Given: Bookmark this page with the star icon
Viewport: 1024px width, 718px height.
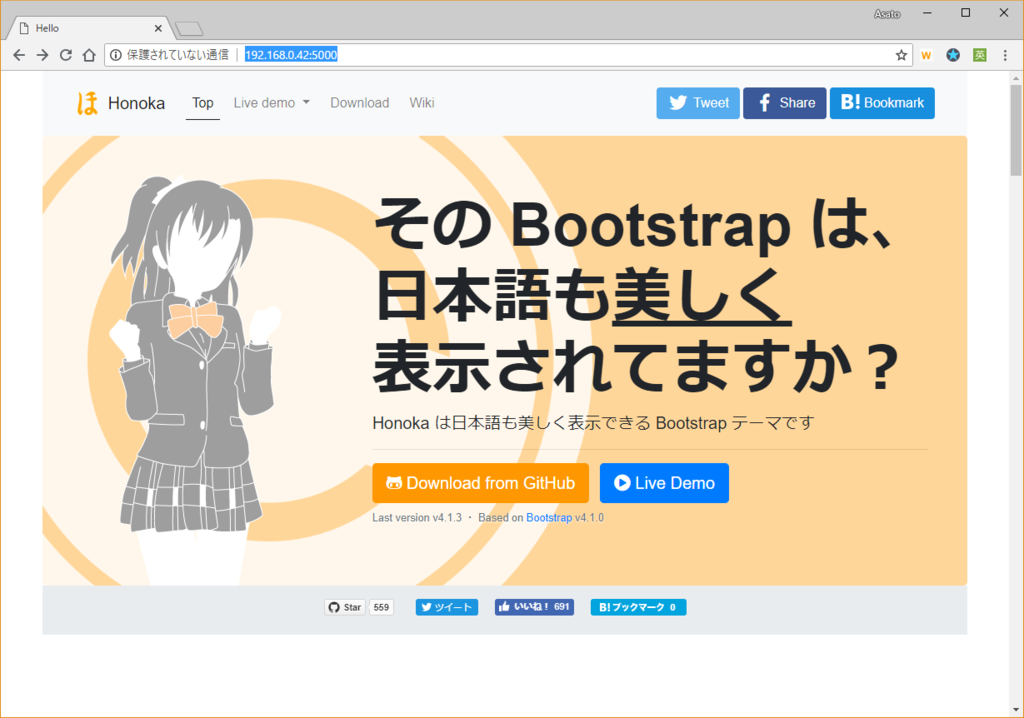Looking at the screenshot, I should [x=901, y=55].
